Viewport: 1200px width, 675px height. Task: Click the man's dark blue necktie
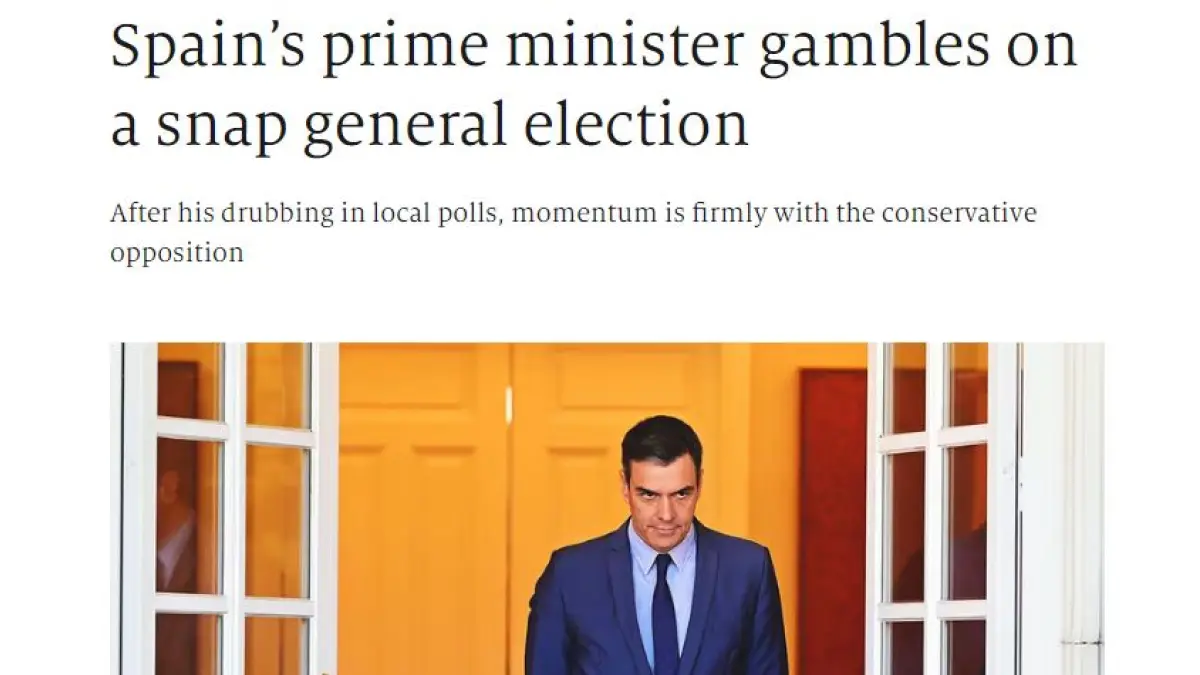[x=664, y=618]
